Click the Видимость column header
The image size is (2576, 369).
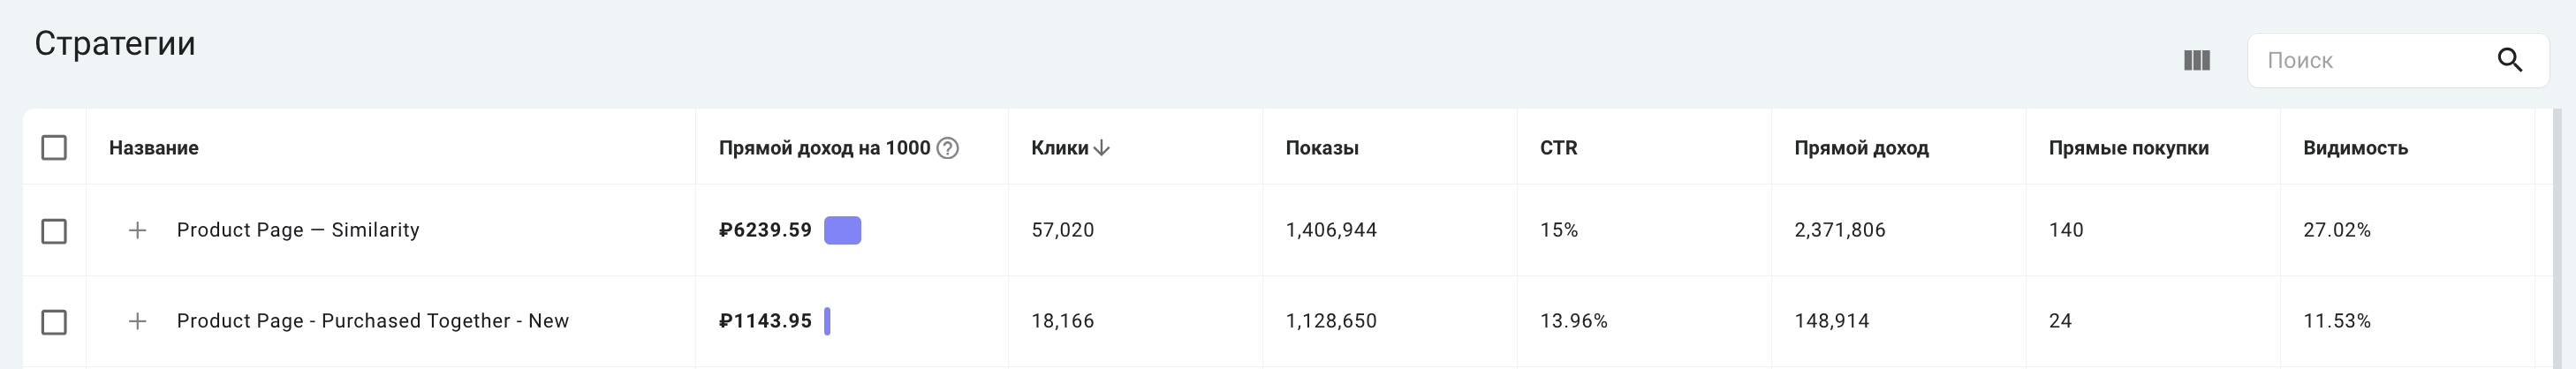pyautogui.click(x=2355, y=148)
